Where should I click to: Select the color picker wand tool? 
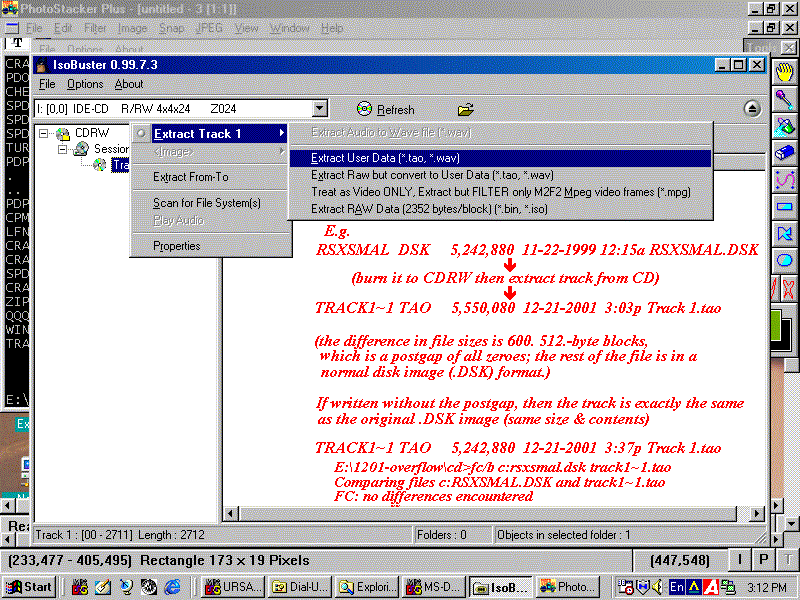coord(785,99)
